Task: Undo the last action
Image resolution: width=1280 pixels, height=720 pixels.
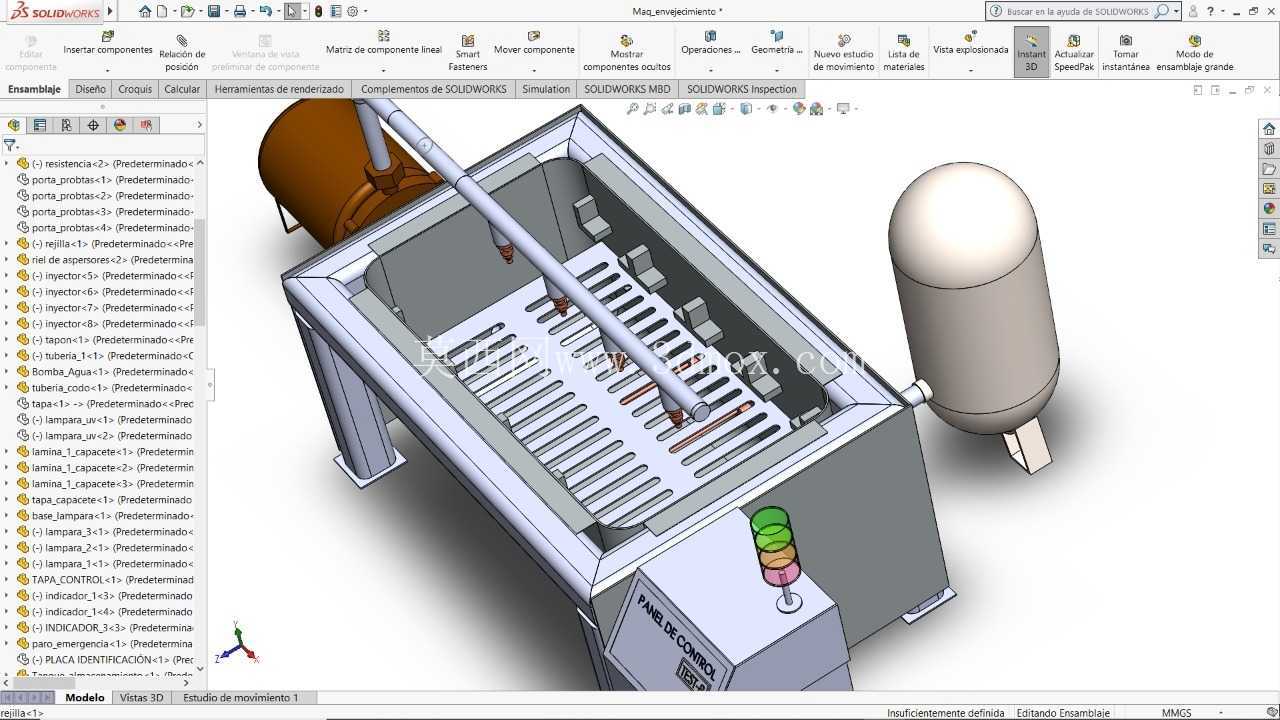Action: coord(265,11)
